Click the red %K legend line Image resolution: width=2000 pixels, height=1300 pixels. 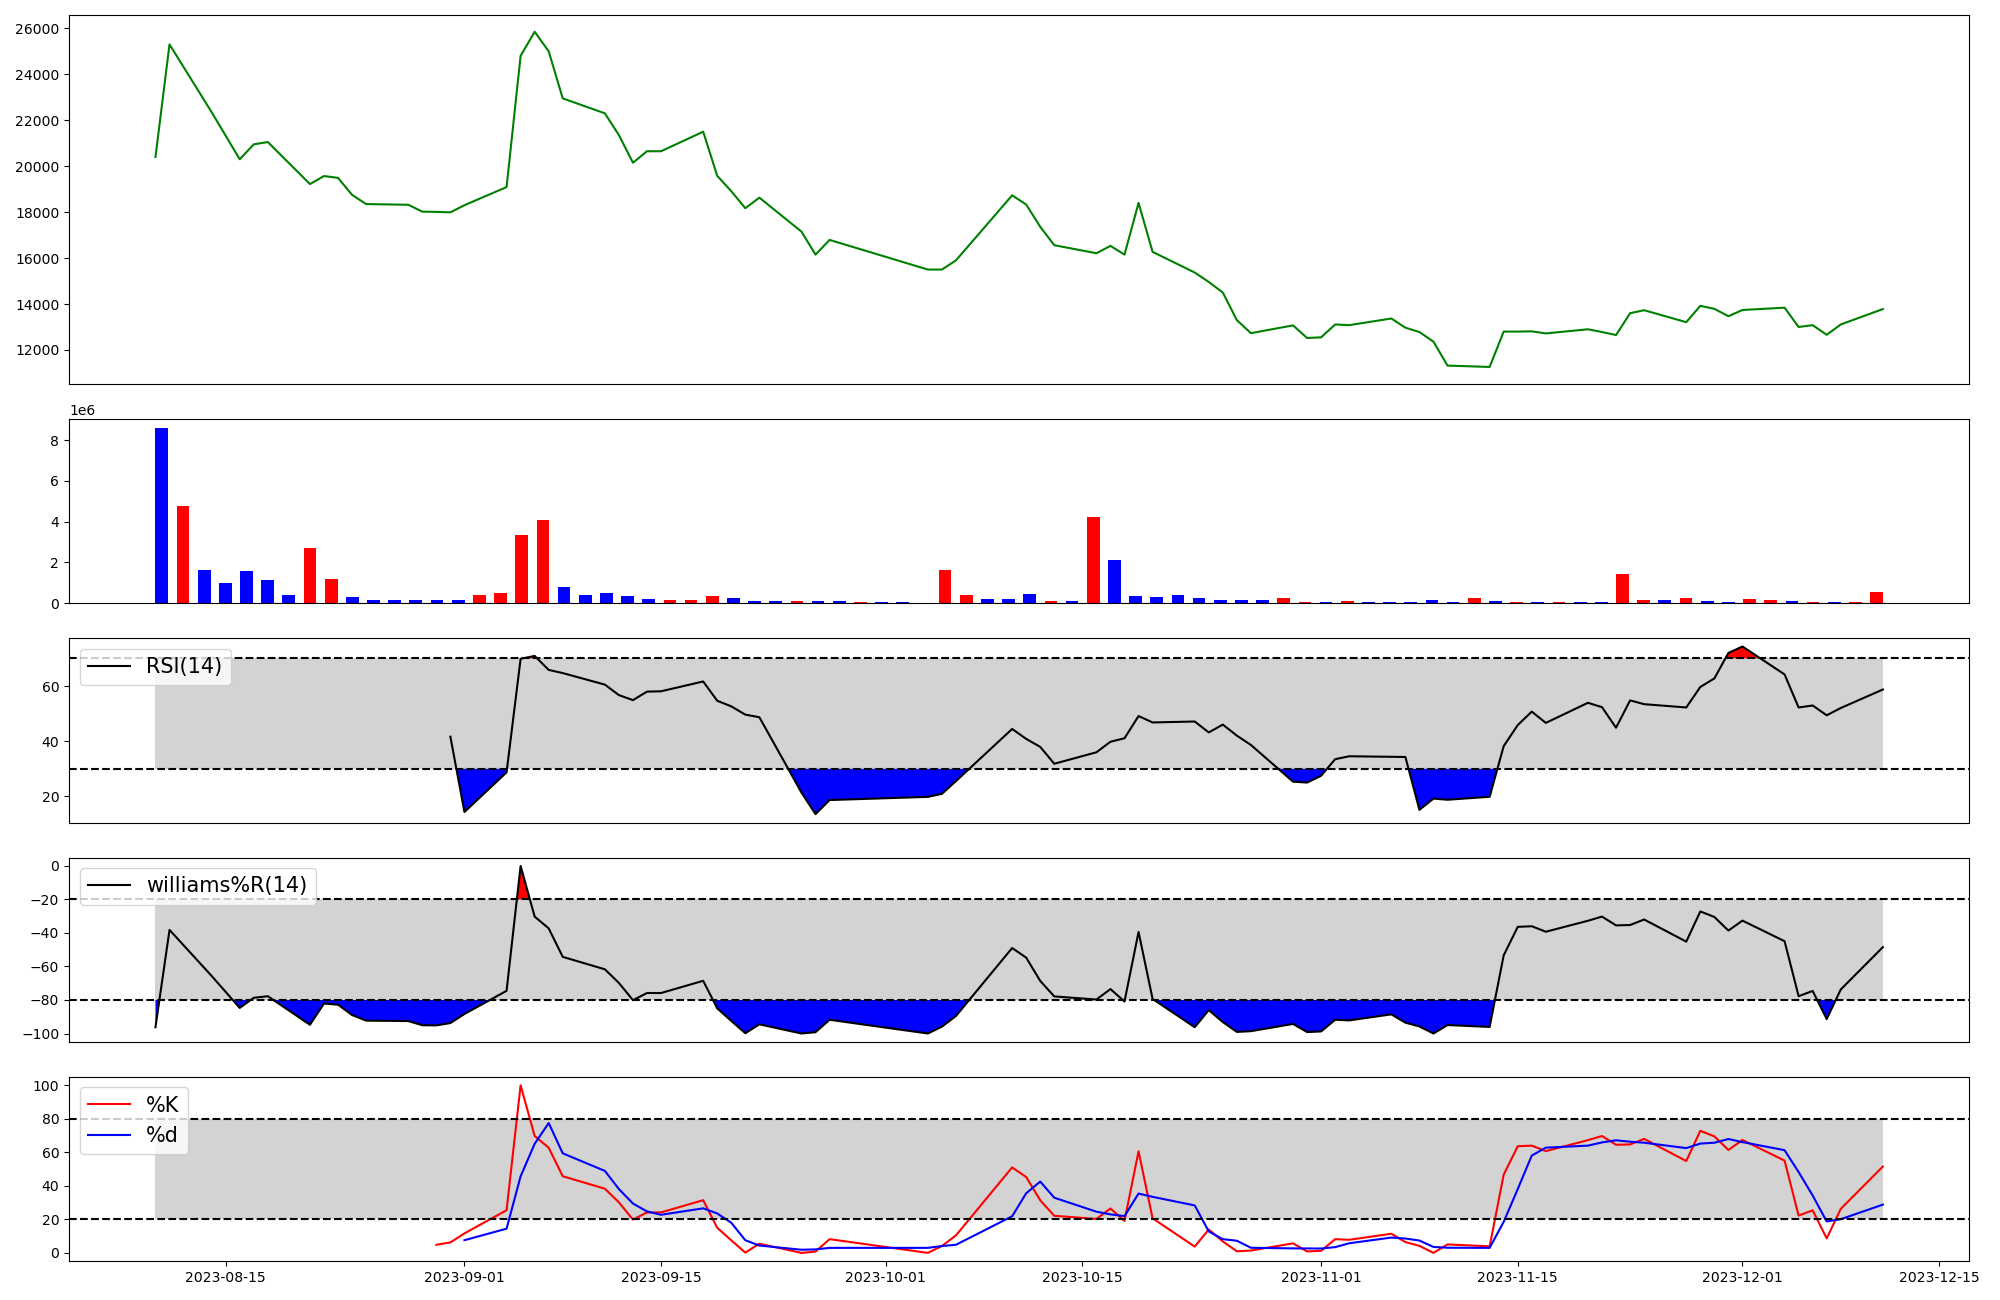[109, 1104]
